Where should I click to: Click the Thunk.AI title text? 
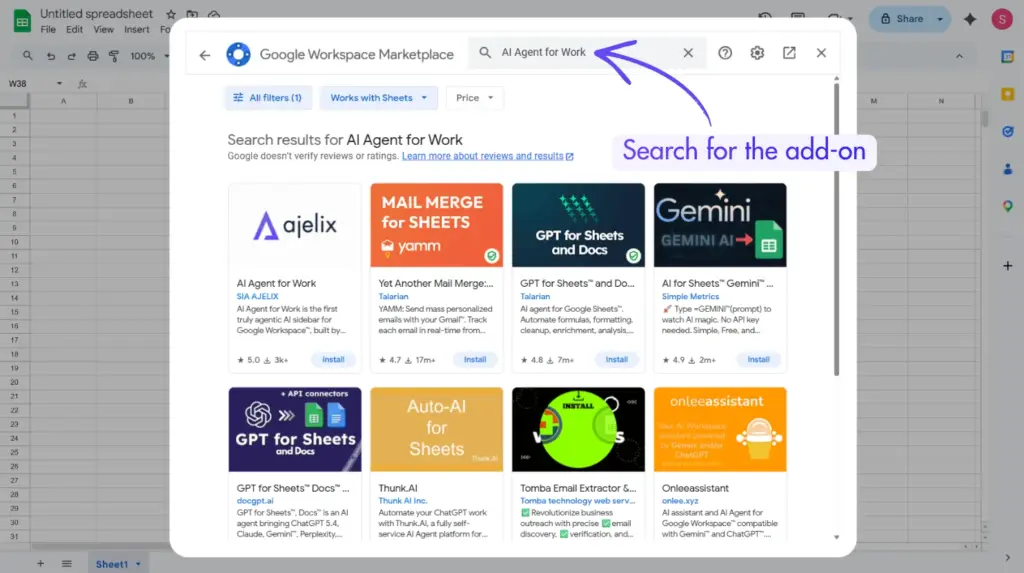tap(398, 488)
